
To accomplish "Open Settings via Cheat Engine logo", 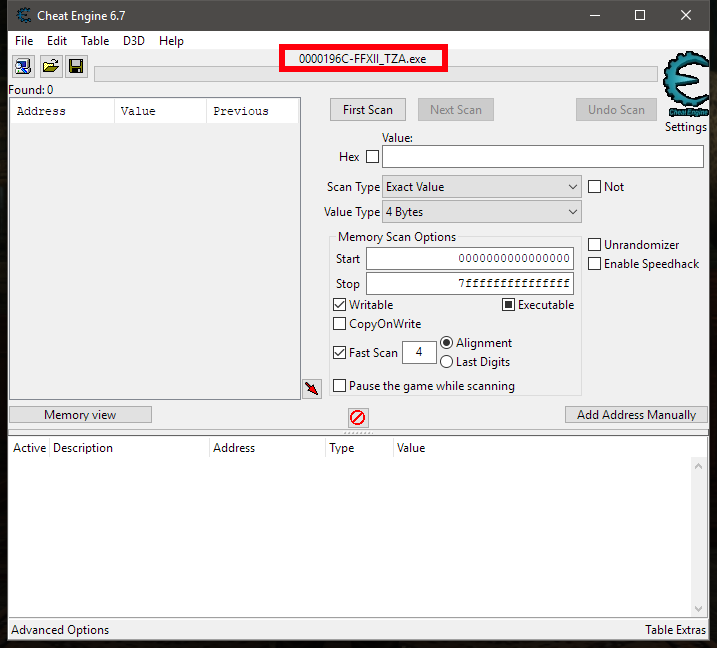I will 686,91.
